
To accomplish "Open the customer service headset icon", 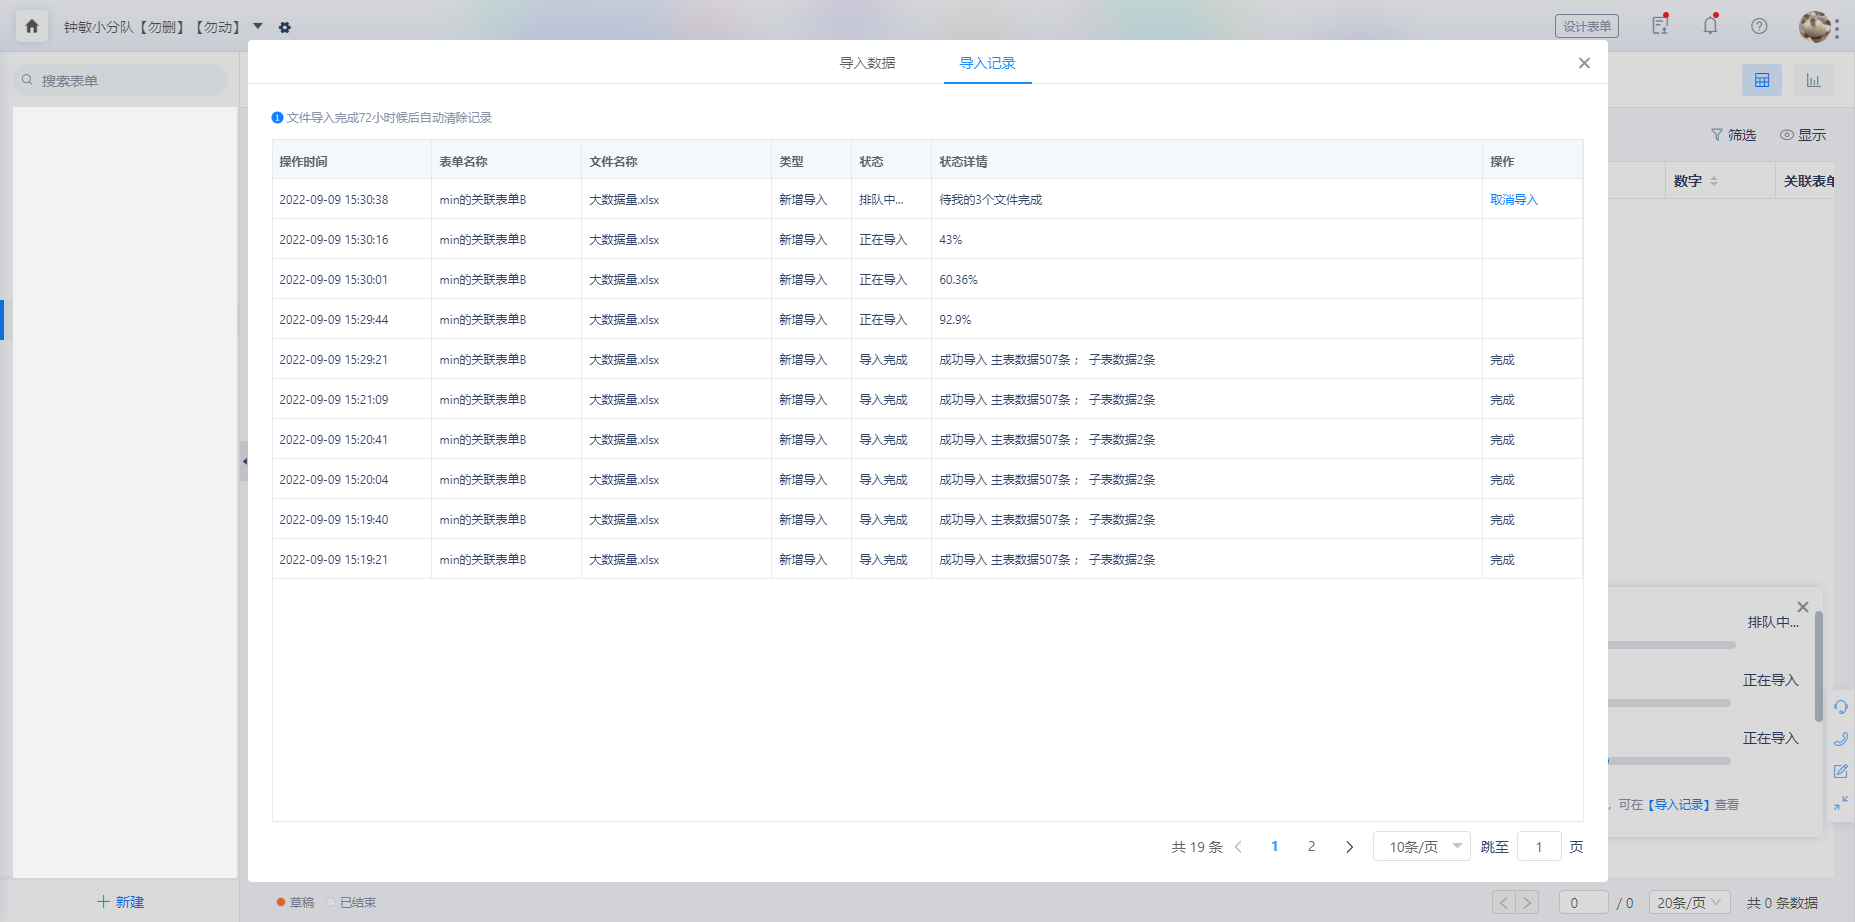I will coord(1841,707).
